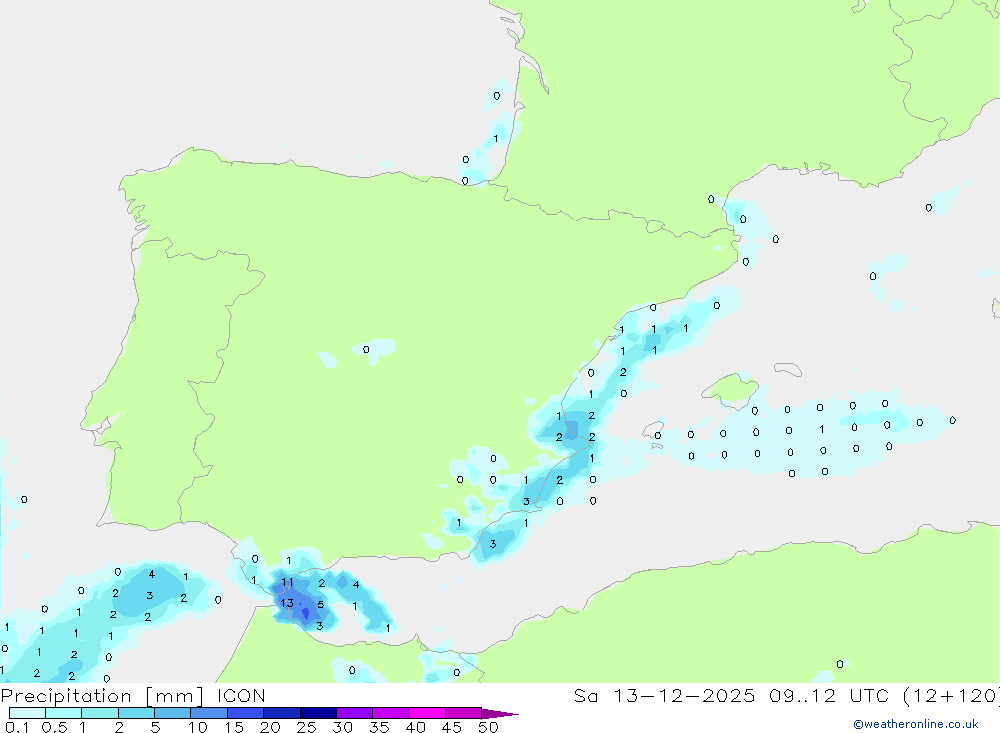The height and width of the screenshot is (733, 1000).
Task: Click the "20" legend scale label
Action: pos(270,727)
